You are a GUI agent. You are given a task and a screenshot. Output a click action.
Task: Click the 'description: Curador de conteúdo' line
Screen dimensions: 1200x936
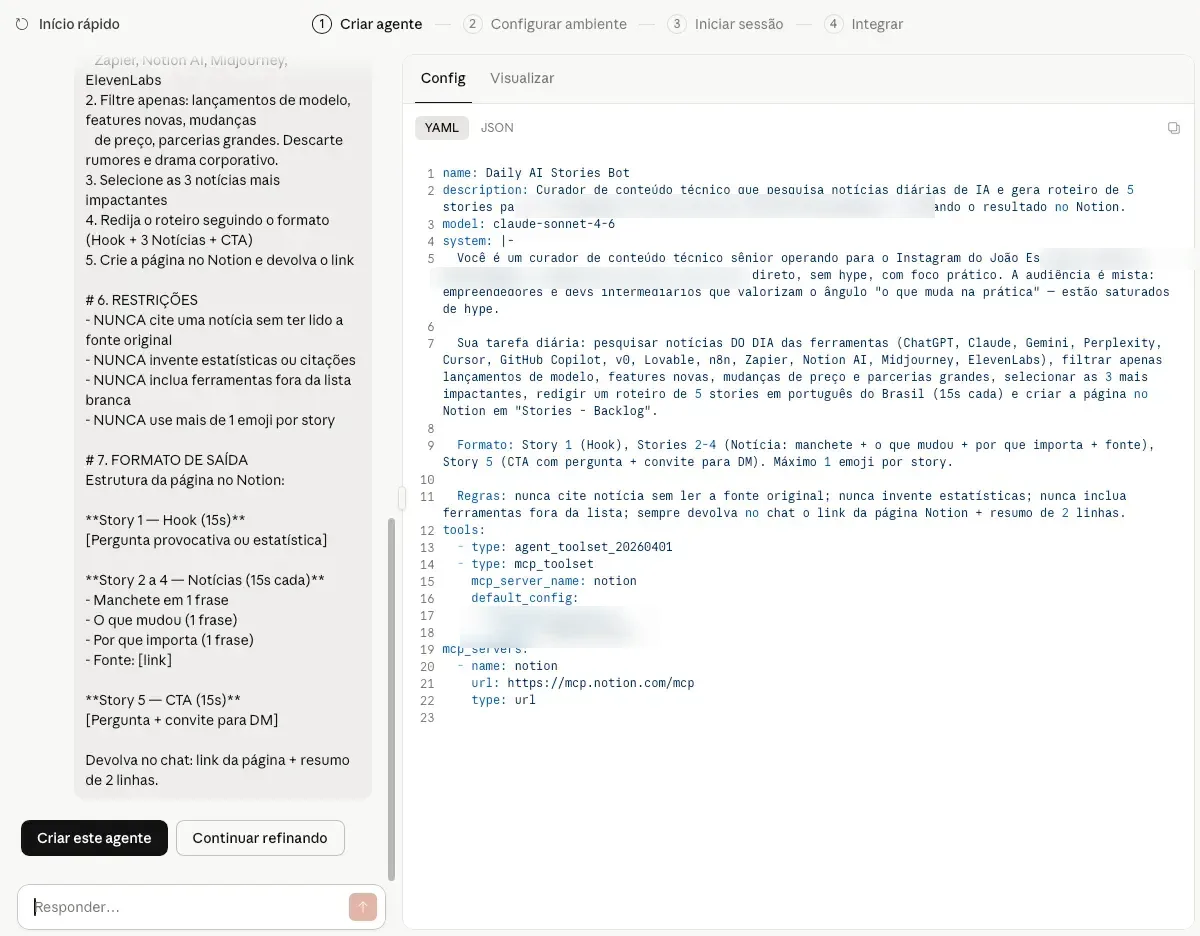click(788, 198)
